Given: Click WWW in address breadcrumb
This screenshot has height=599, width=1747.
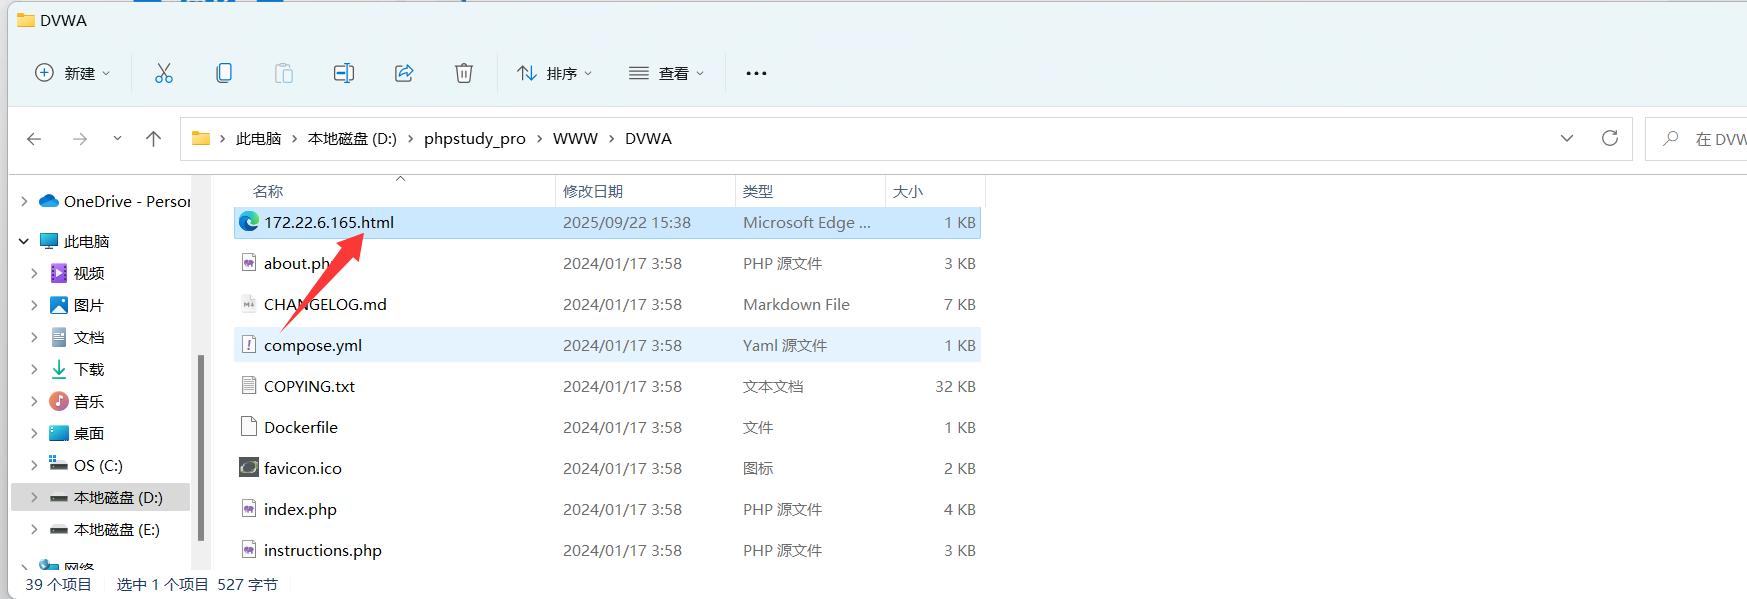Looking at the screenshot, I should pos(575,138).
